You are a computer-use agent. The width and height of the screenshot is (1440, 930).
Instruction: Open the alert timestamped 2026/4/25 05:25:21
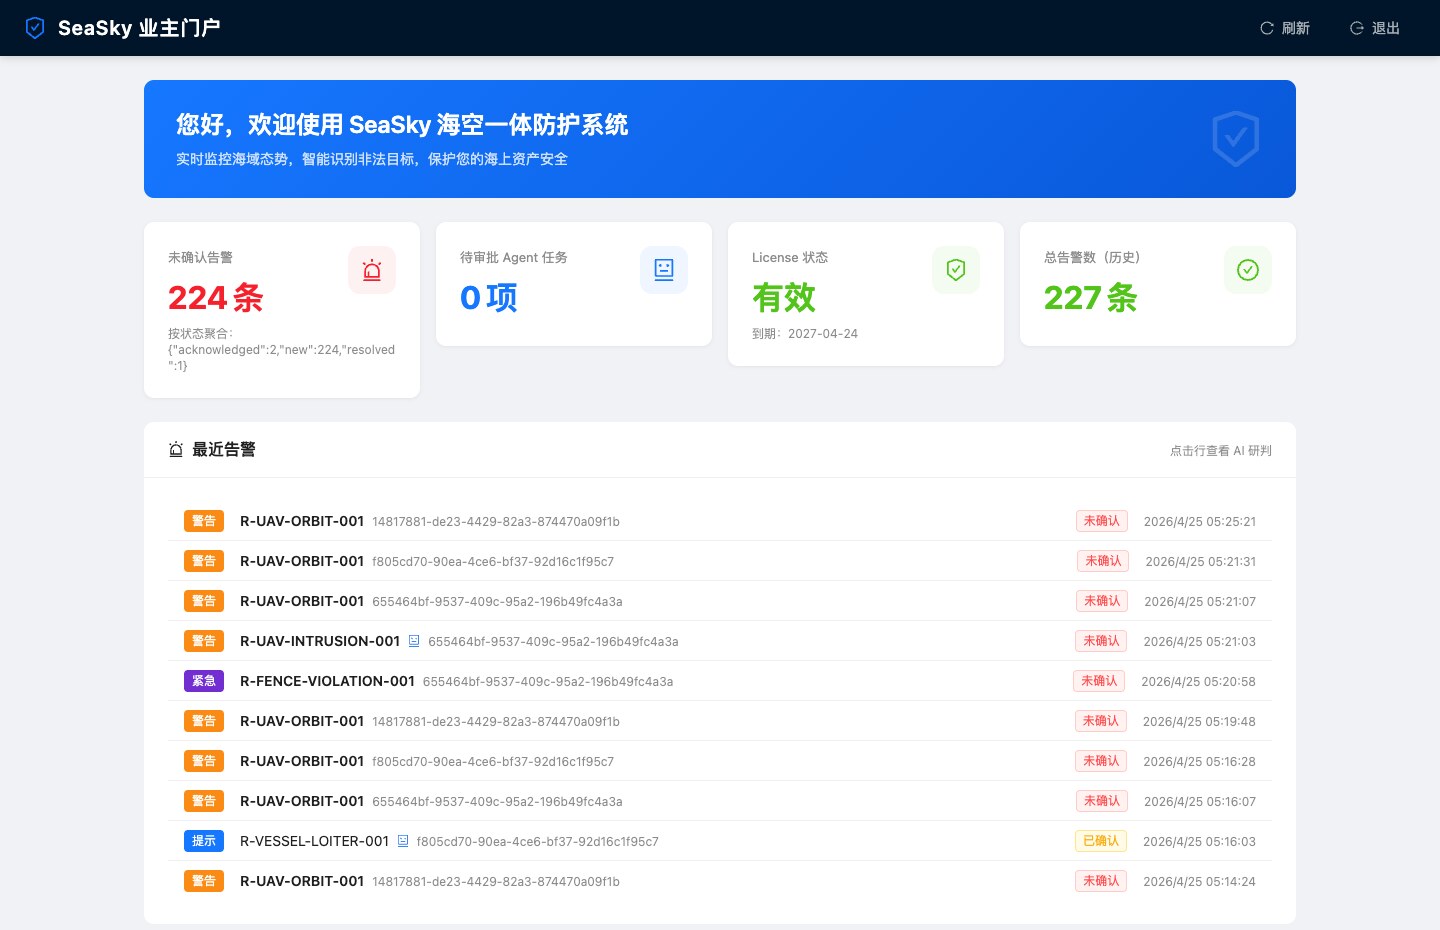pyautogui.click(x=720, y=521)
